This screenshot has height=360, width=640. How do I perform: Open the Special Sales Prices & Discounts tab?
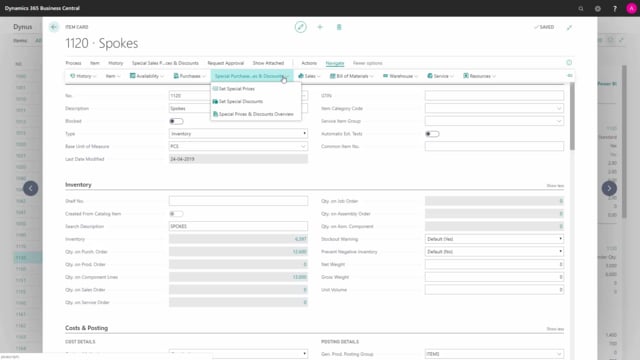click(165, 63)
